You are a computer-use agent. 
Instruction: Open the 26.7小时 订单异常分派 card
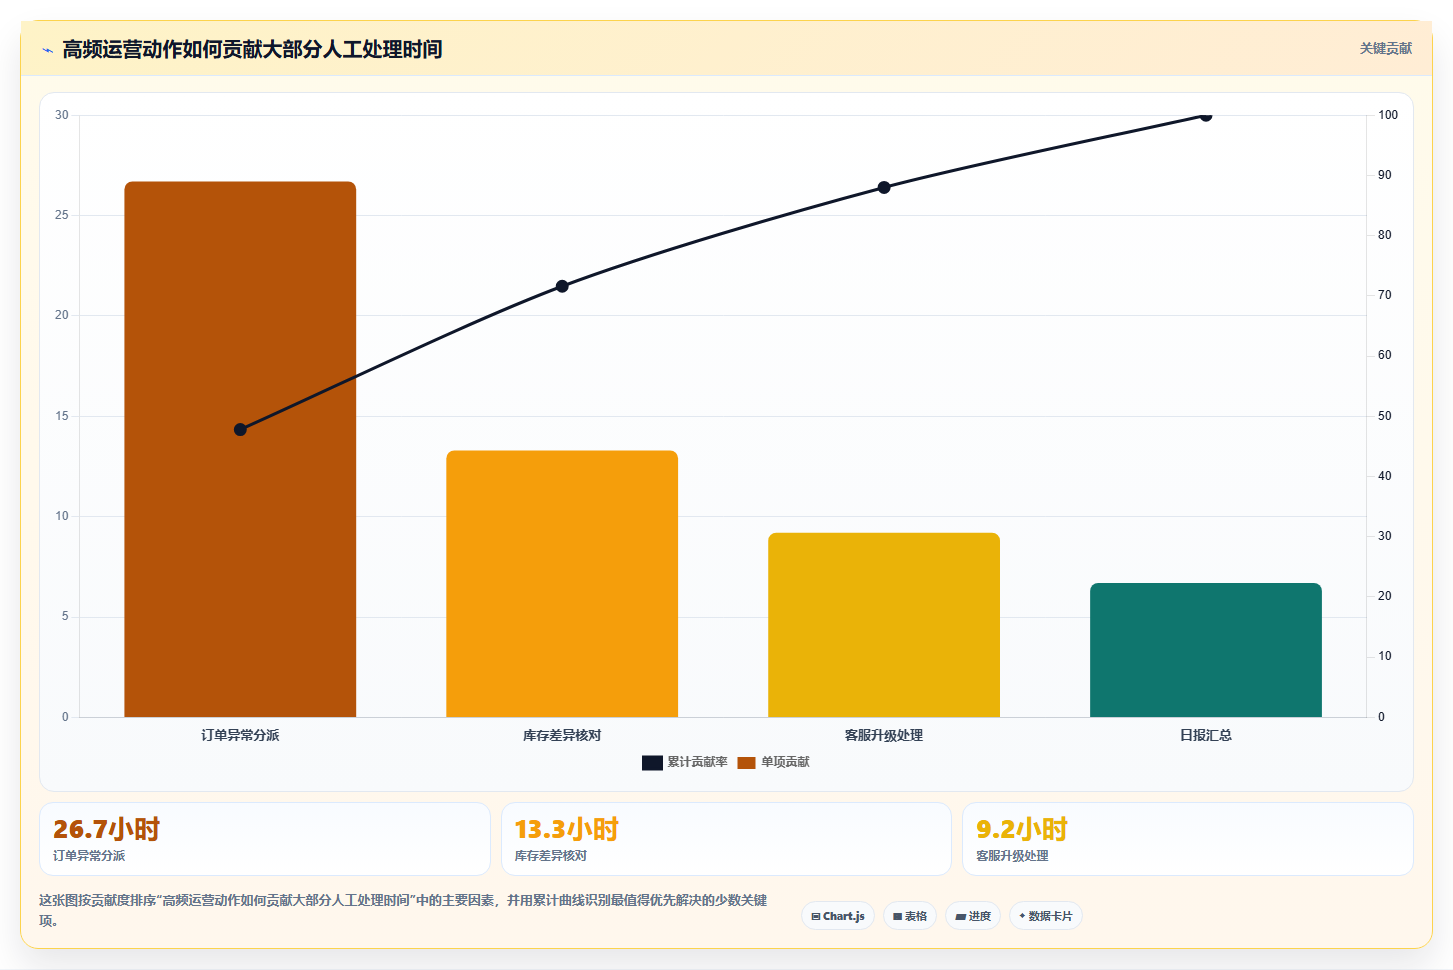[x=265, y=839]
